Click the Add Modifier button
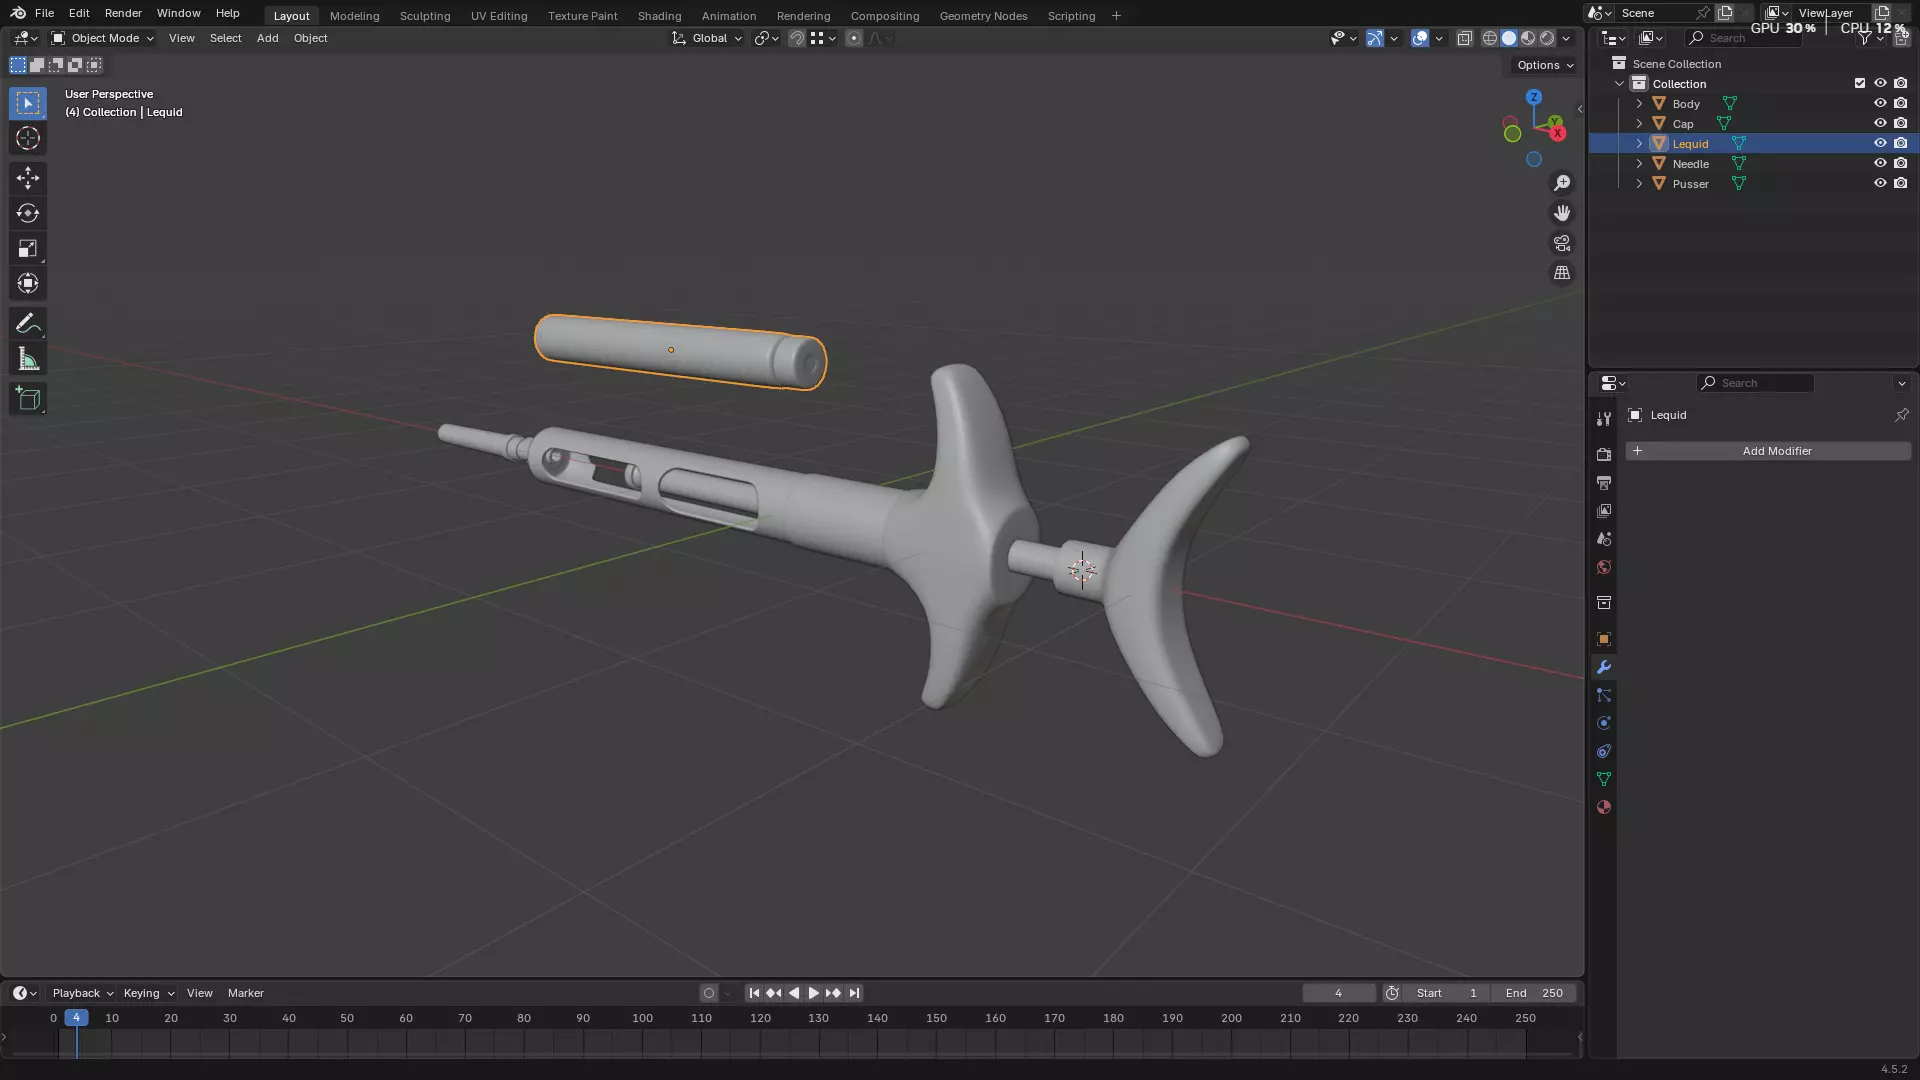 [x=1768, y=451]
